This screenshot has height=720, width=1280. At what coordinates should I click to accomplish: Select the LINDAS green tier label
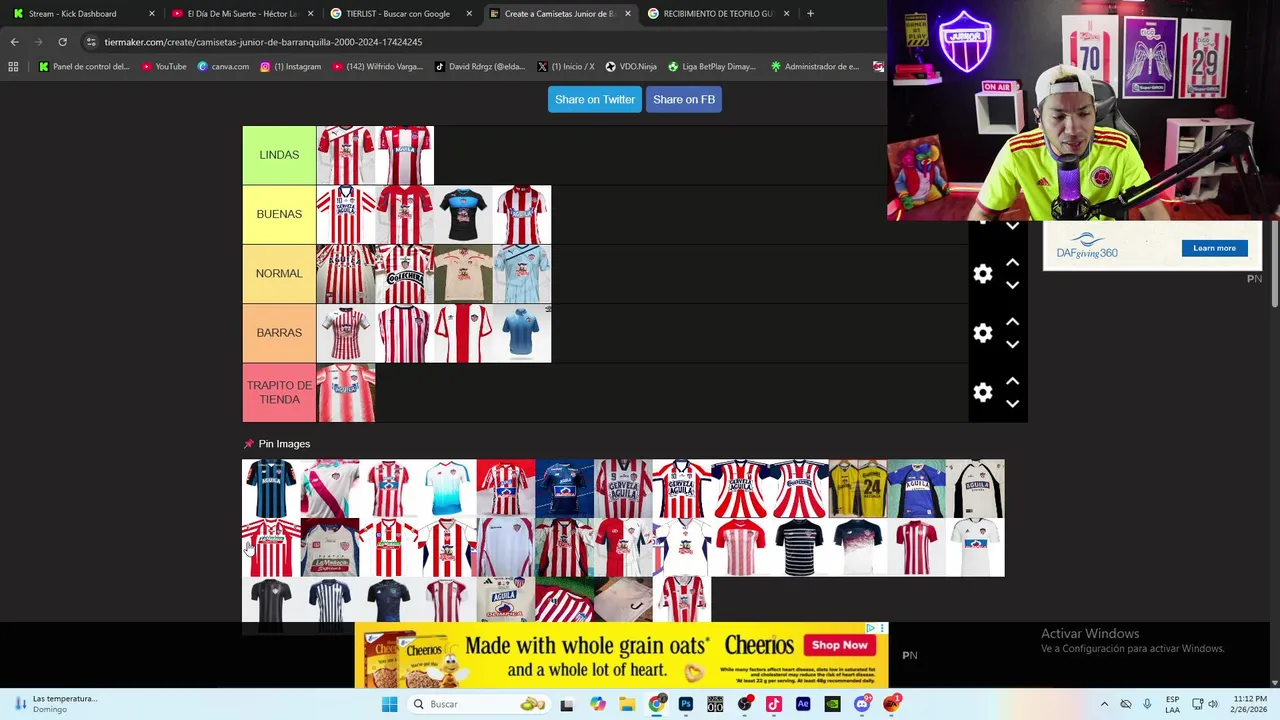[x=279, y=155]
